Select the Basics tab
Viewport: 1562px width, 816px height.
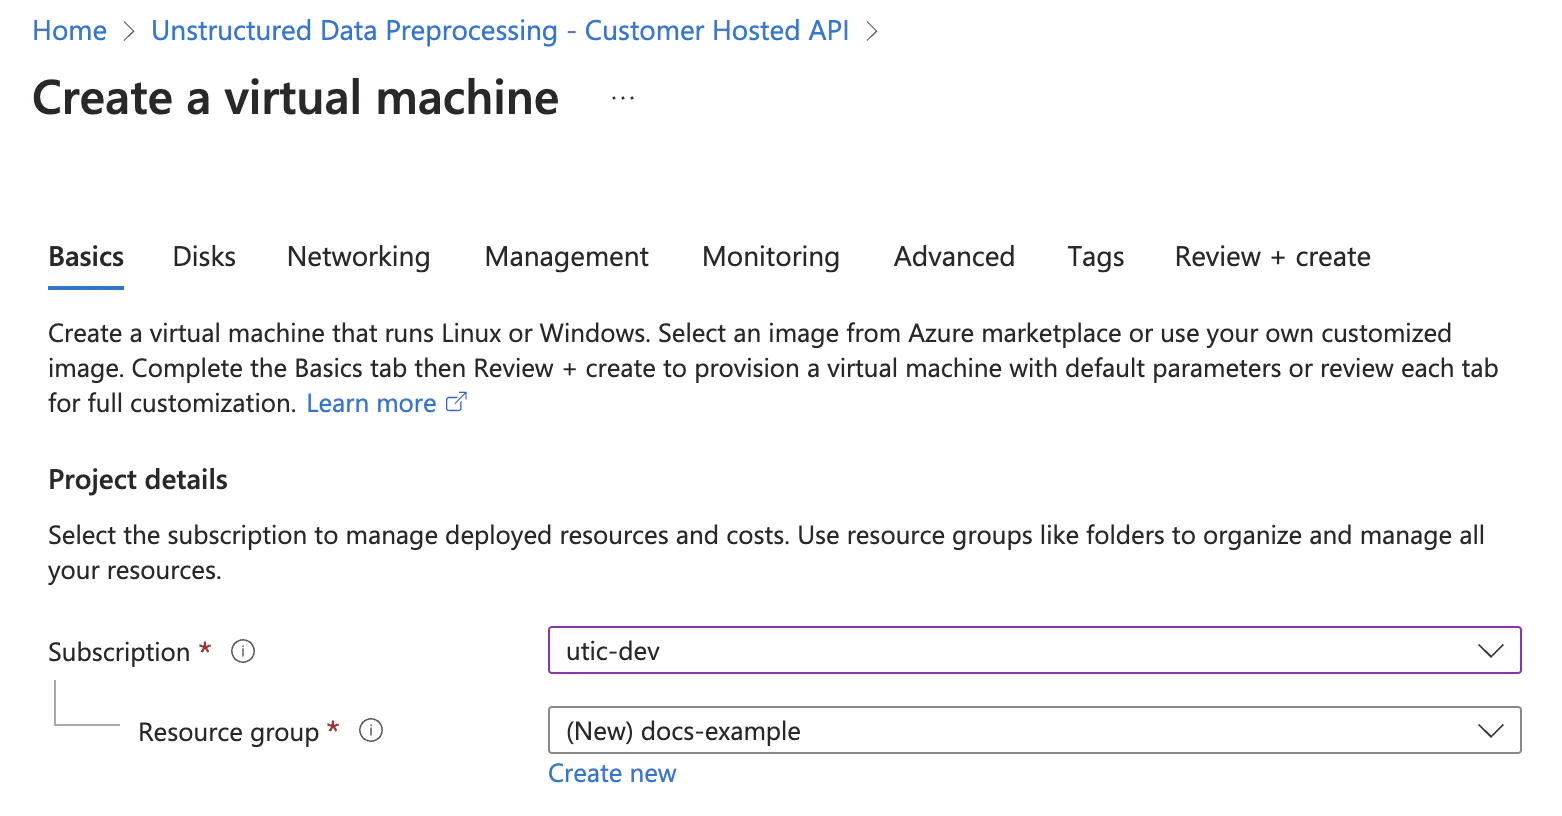pyautogui.click(x=86, y=257)
